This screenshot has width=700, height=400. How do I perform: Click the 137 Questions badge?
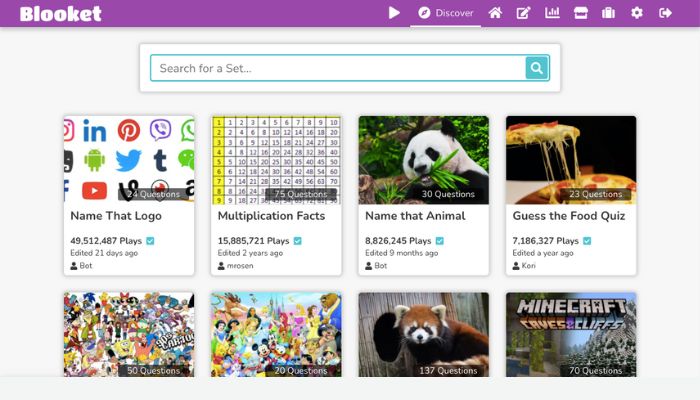pyautogui.click(x=448, y=371)
